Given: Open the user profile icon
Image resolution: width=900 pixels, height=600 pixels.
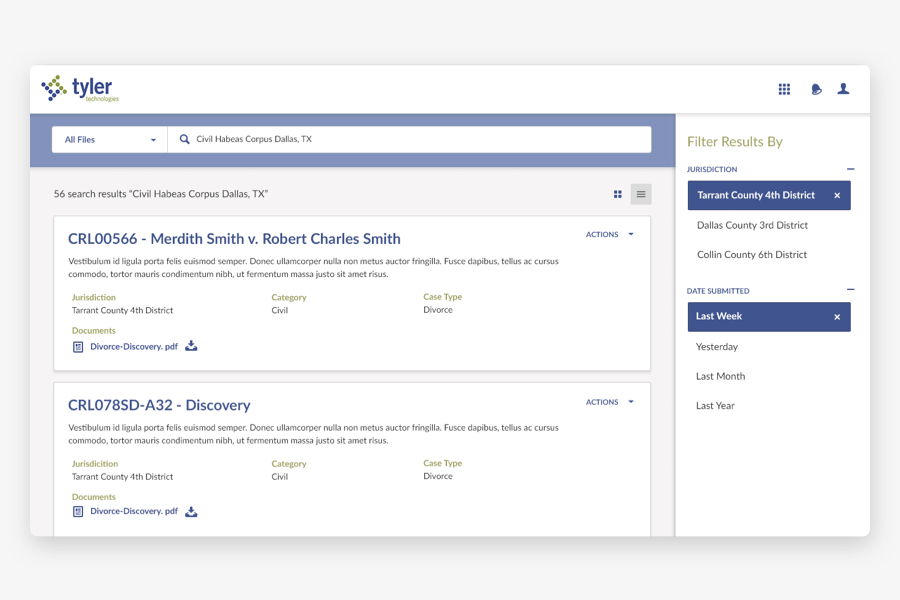Looking at the screenshot, I should [844, 89].
